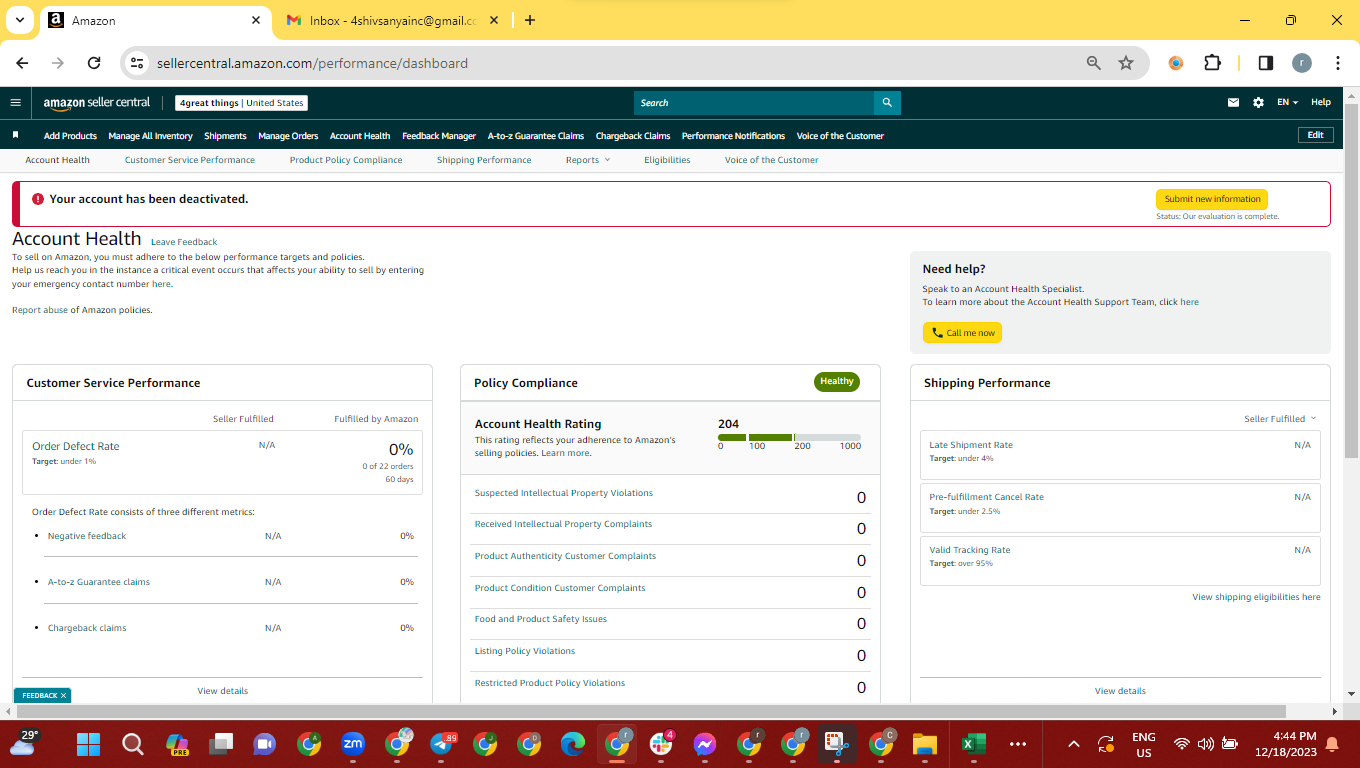Open the Negative feedback metric link

(x=87, y=536)
